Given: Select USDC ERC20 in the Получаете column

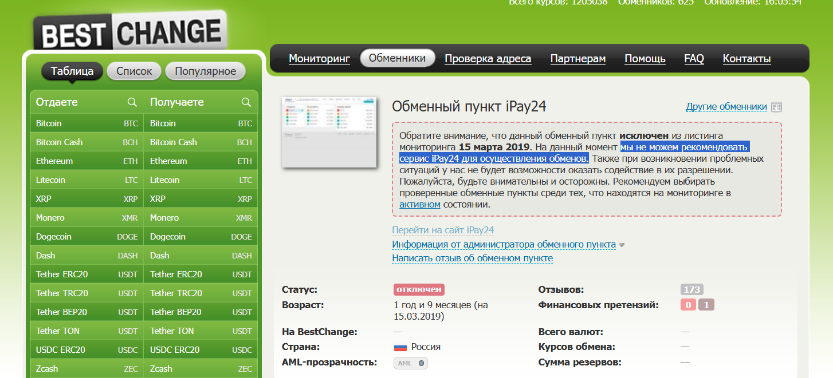Looking at the screenshot, I should coord(201,350).
